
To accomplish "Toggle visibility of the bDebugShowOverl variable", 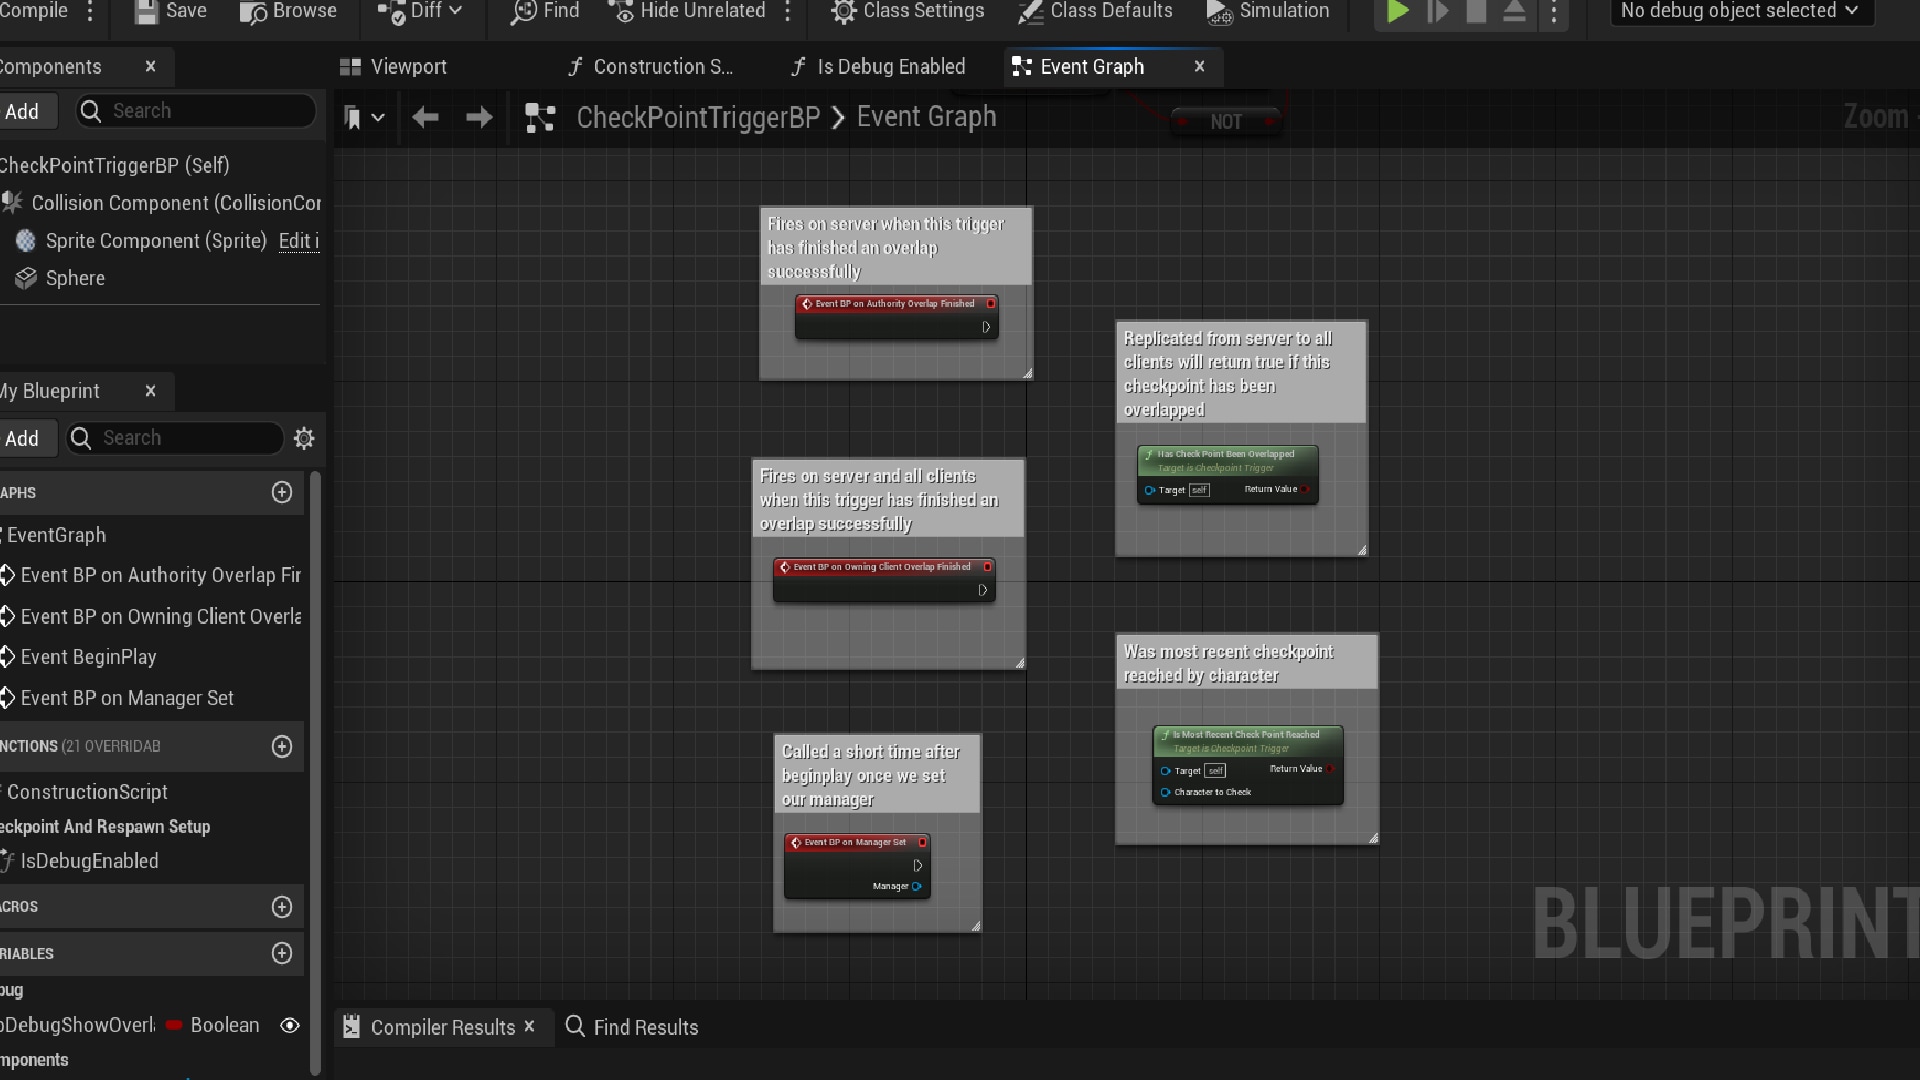I will pos(289,1025).
